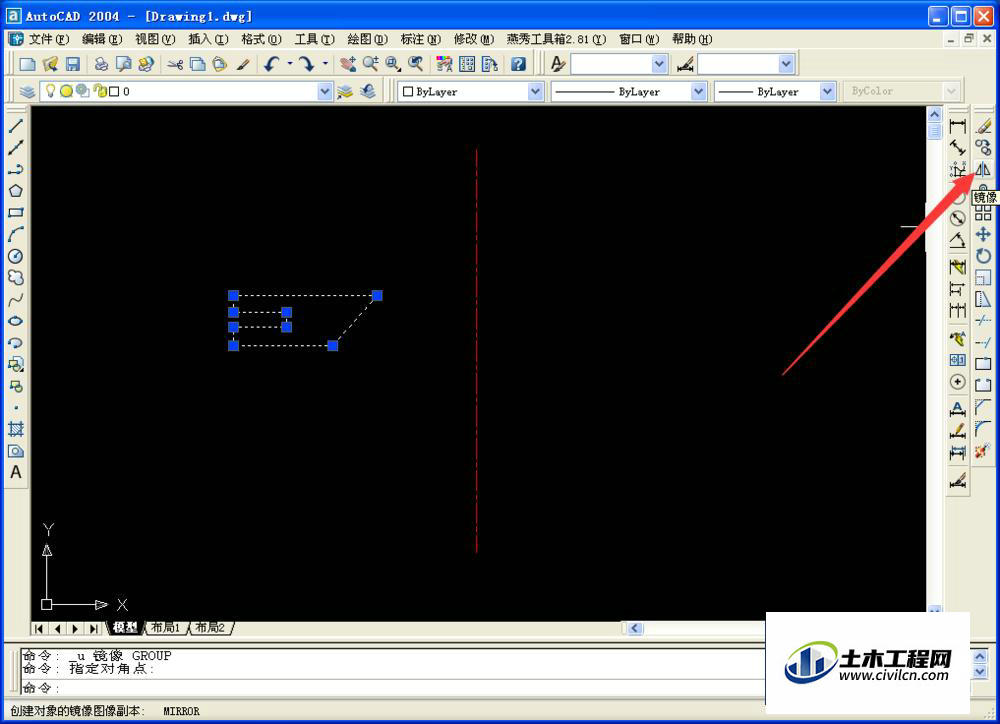Image resolution: width=1000 pixels, height=724 pixels.
Task: Open the 文件(F) menu
Action: pos(49,39)
